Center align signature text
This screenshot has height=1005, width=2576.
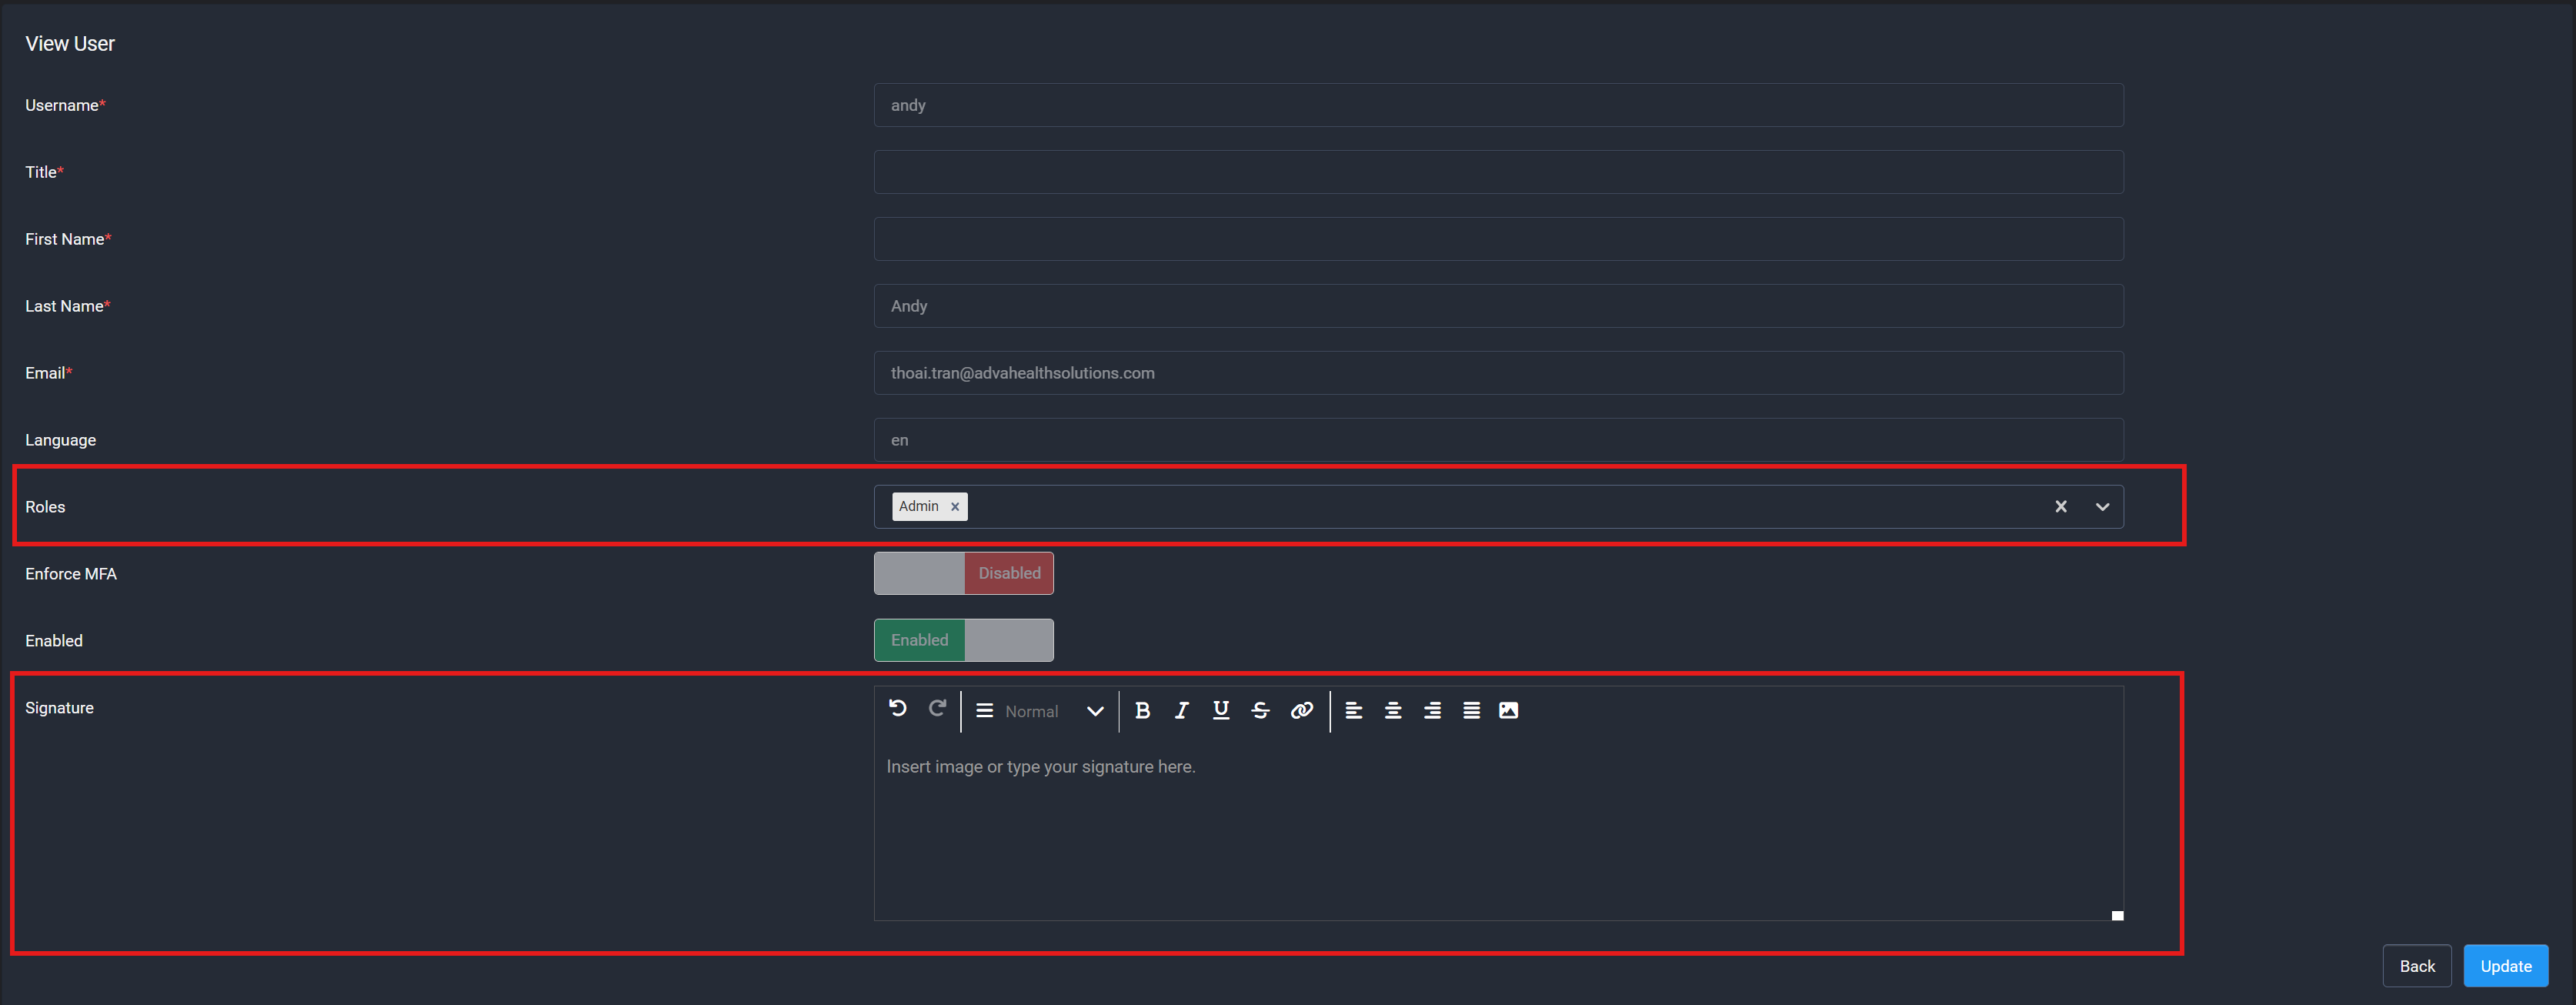point(1392,710)
